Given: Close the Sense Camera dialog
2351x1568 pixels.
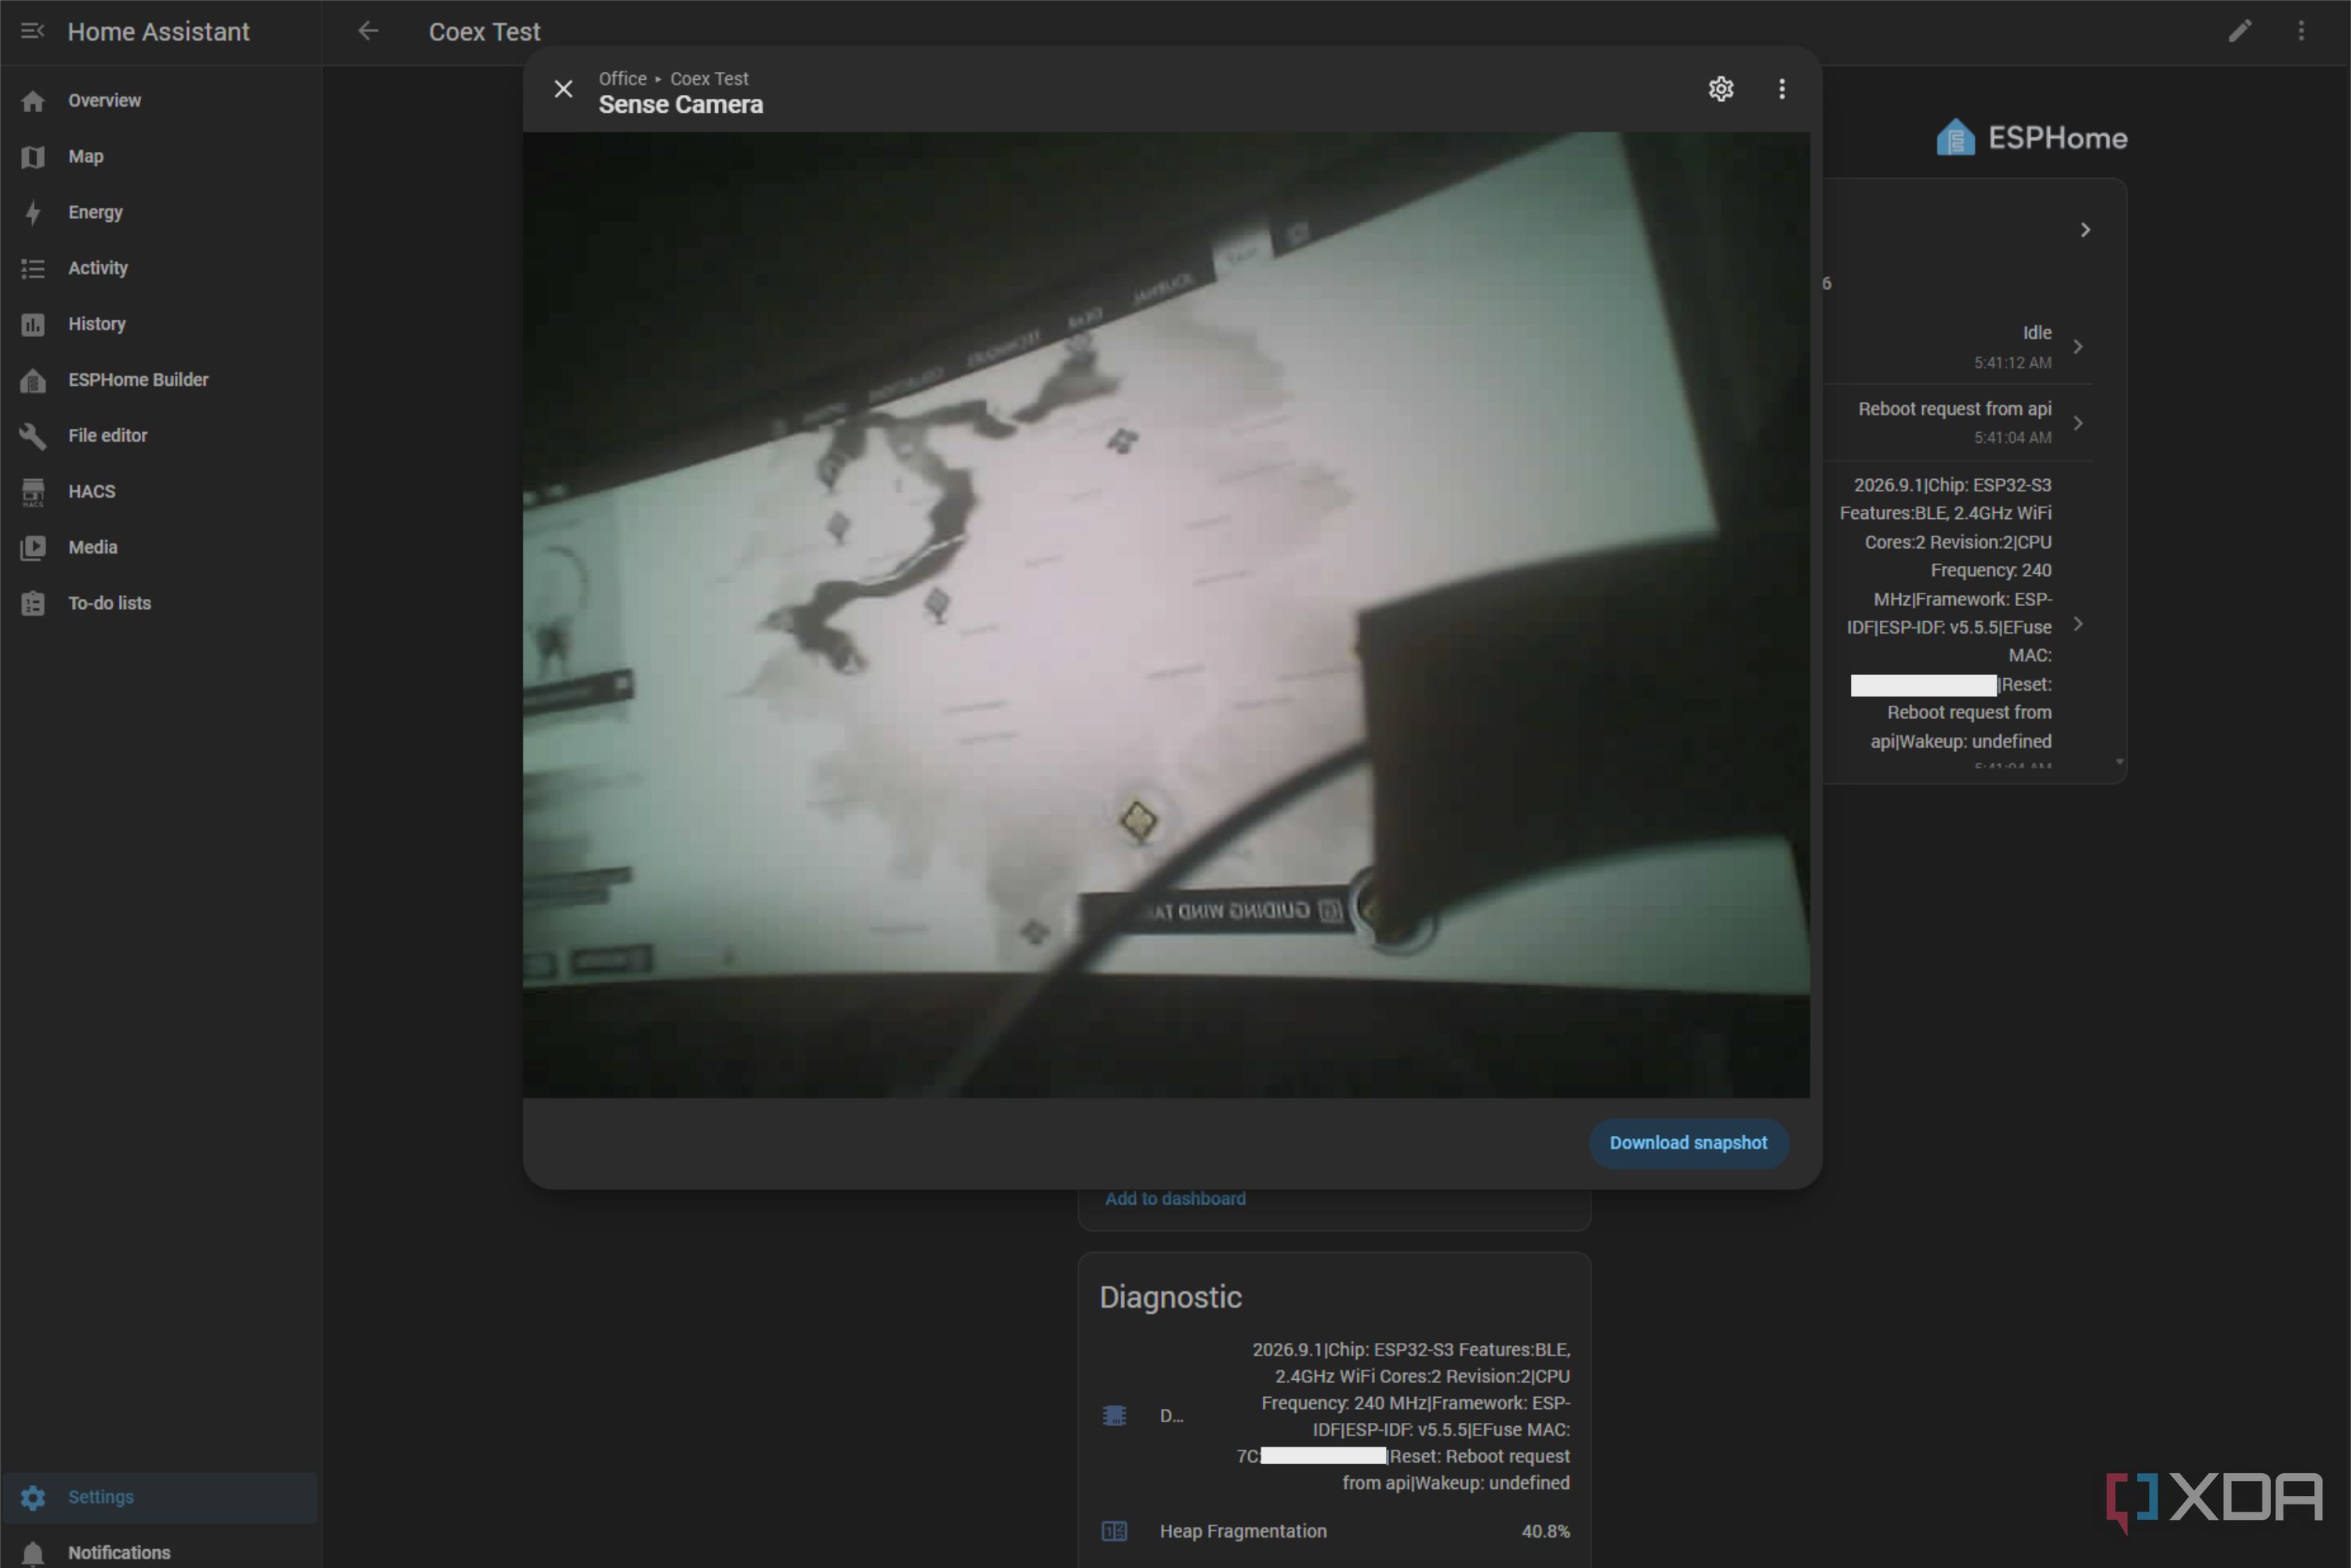Looking at the screenshot, I should pyautogui.click(x=564, y=89).
